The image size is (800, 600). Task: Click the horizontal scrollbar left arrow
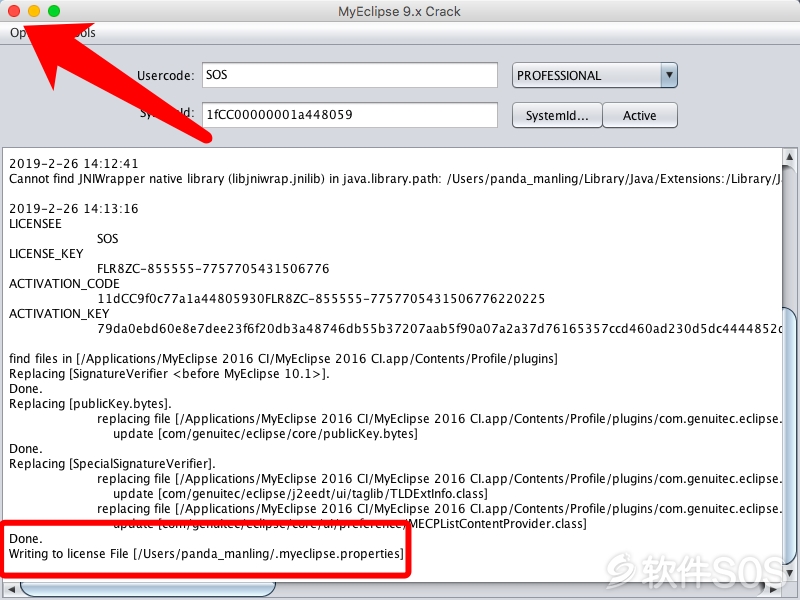(11, 589)
